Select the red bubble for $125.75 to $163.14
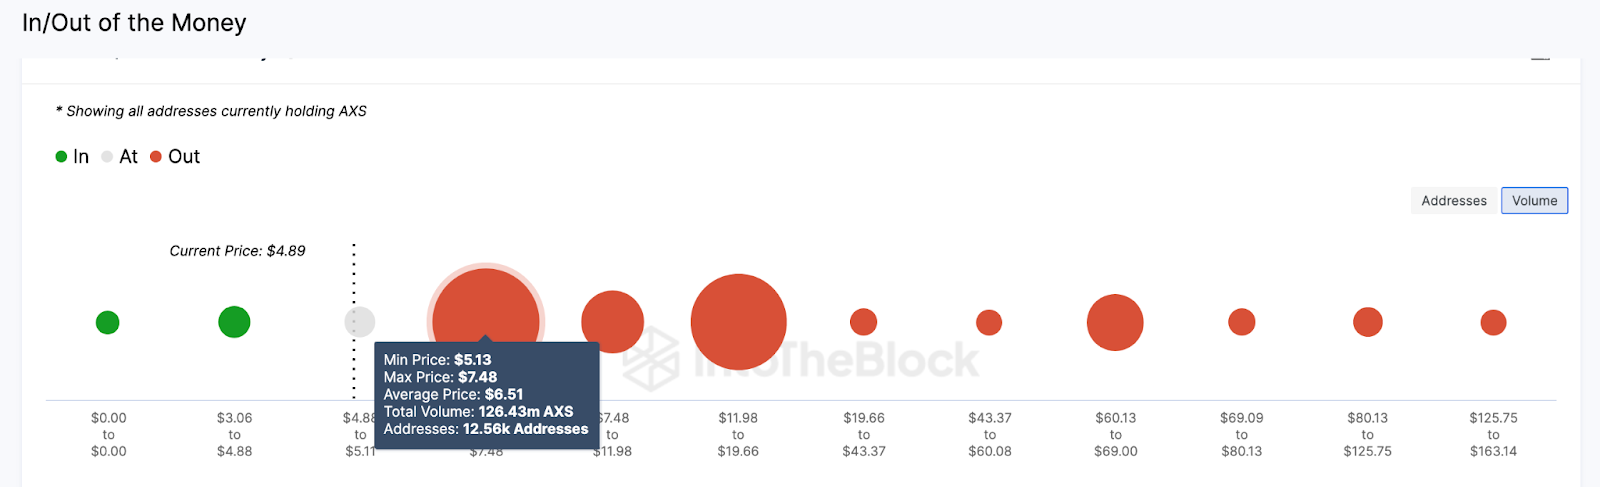Viewport: 1600px width, 487px height. (1493, 322)
